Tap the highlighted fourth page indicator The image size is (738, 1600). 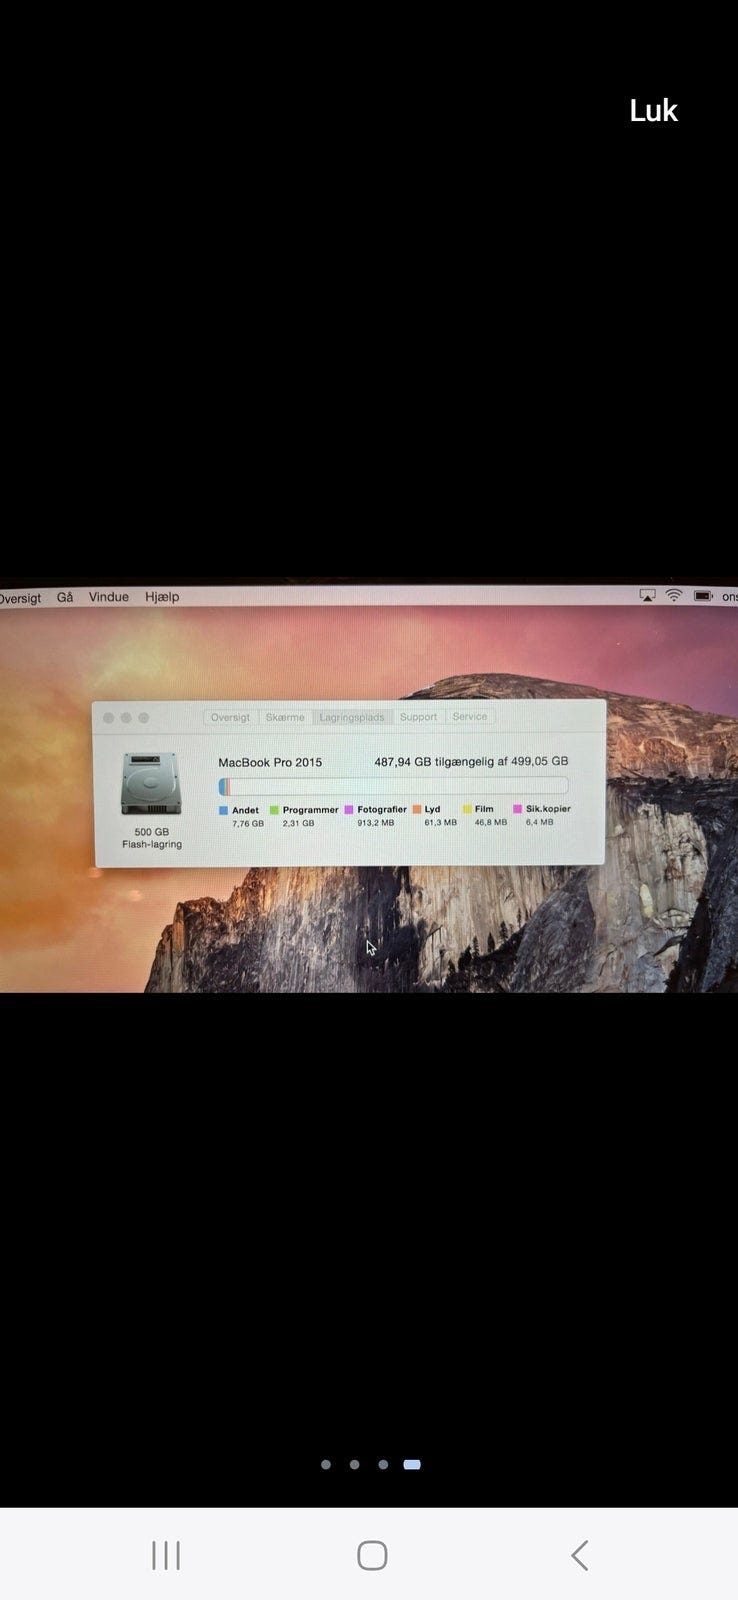pyautogui.click(x=412, y=1464)
